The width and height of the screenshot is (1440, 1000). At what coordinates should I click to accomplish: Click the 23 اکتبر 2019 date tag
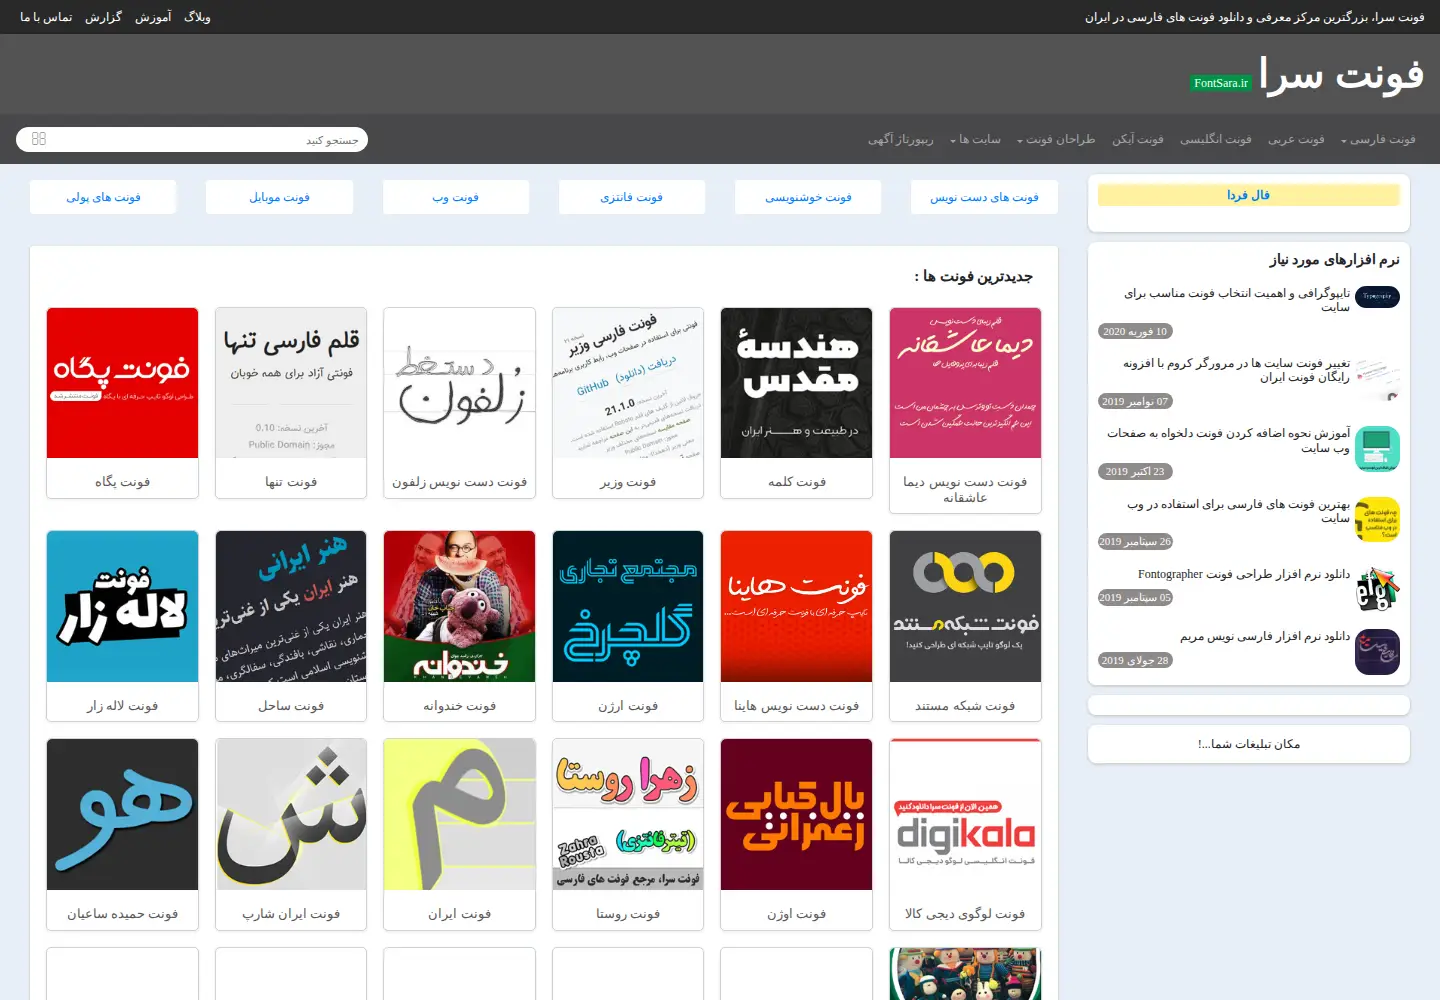tap(1135, 472)
